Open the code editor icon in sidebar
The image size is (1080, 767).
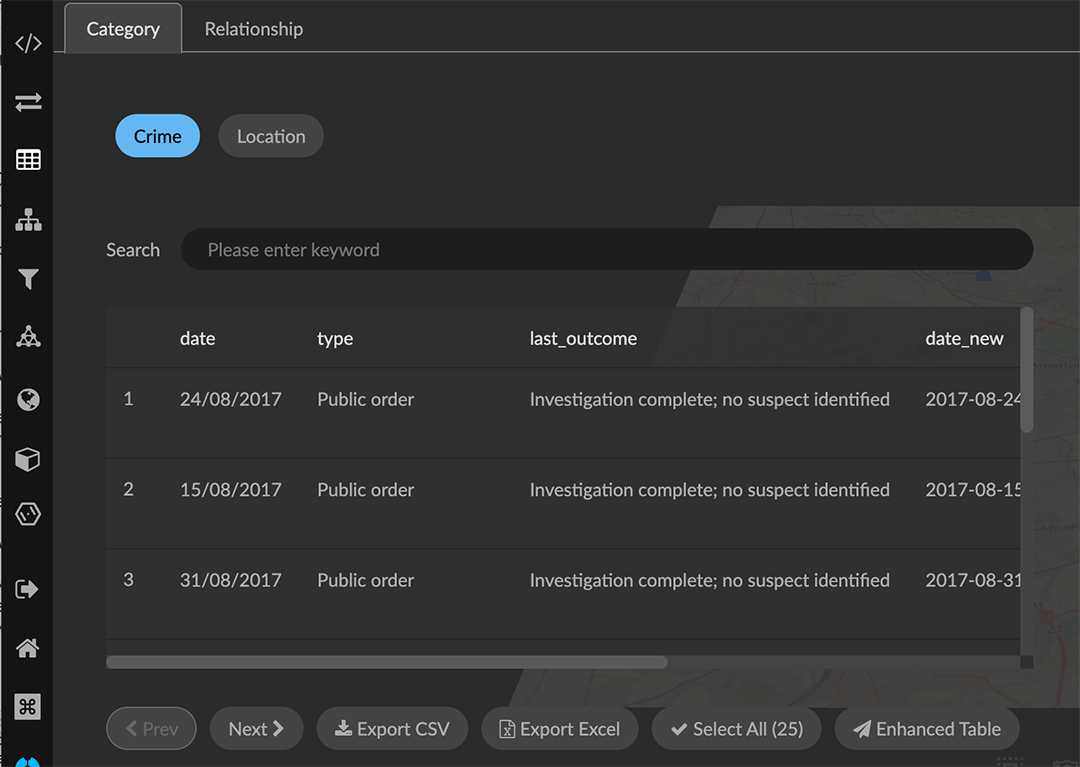pos(28,43)
